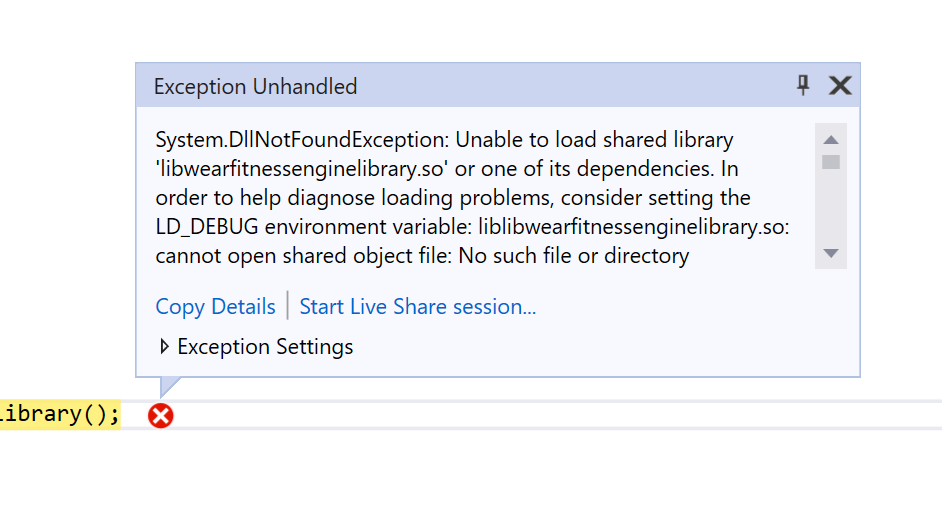Click the Exception Unhandled title text
The width and height of the screenshot is (942, 524).
255,87
